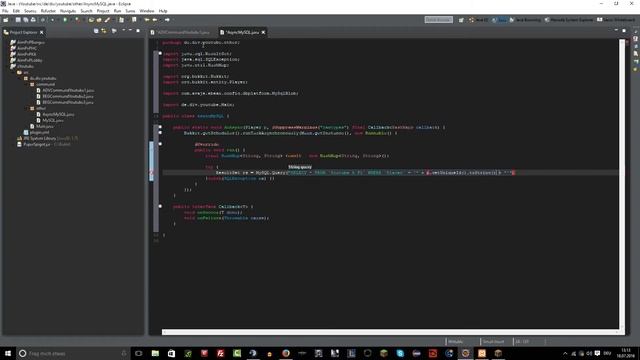Click the Forward navigation arrow in toolbar

coord(167,20)
